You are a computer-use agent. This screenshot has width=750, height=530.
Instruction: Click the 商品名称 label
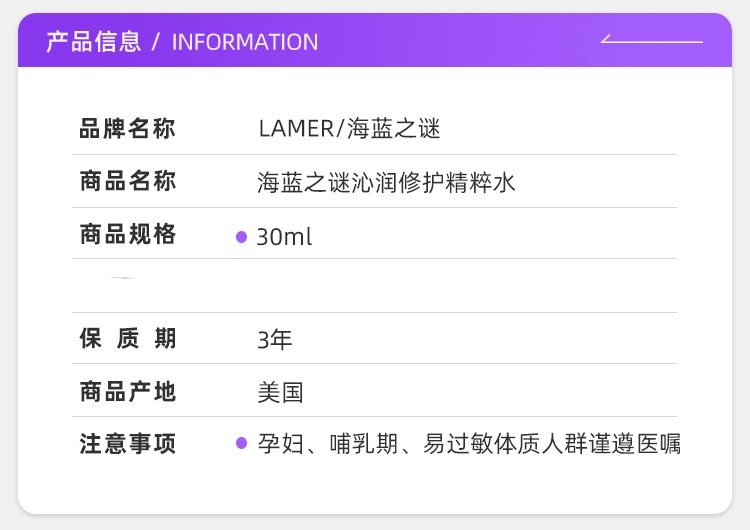pos(127,182)
